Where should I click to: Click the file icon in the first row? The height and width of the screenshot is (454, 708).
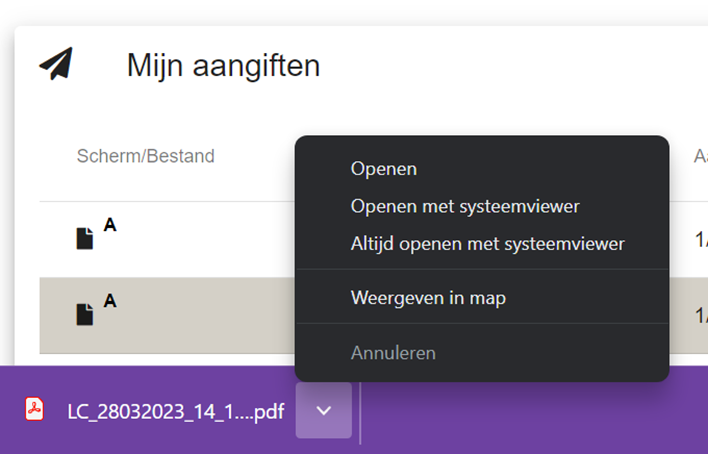pos(84,239)
